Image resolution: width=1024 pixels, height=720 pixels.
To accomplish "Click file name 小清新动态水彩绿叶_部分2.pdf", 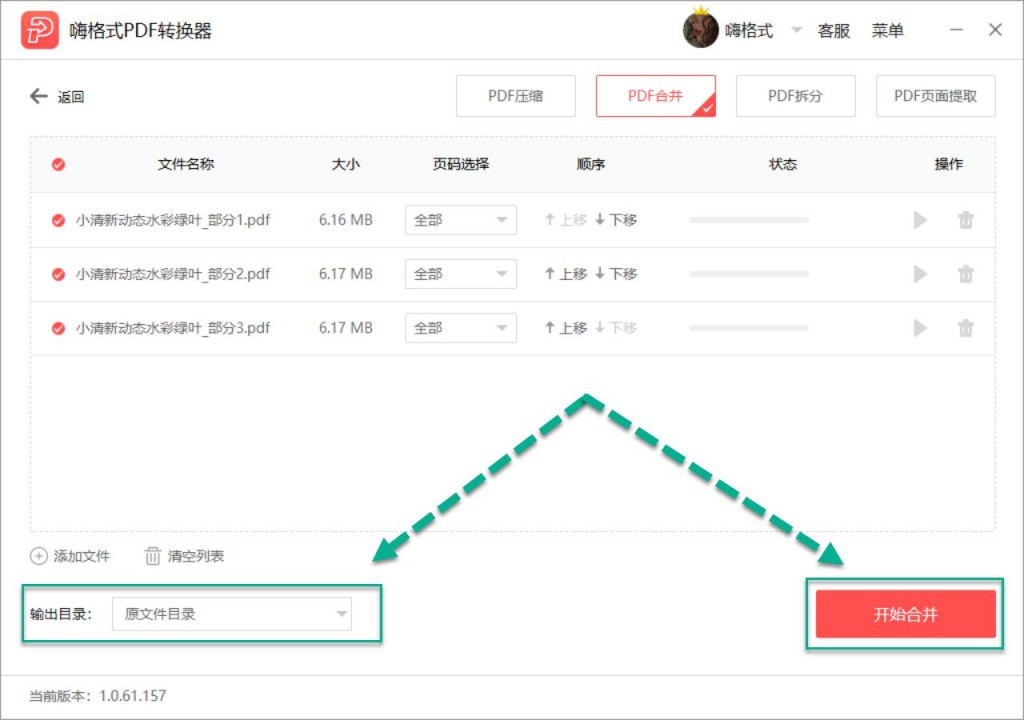I will (x=172, y=274).
